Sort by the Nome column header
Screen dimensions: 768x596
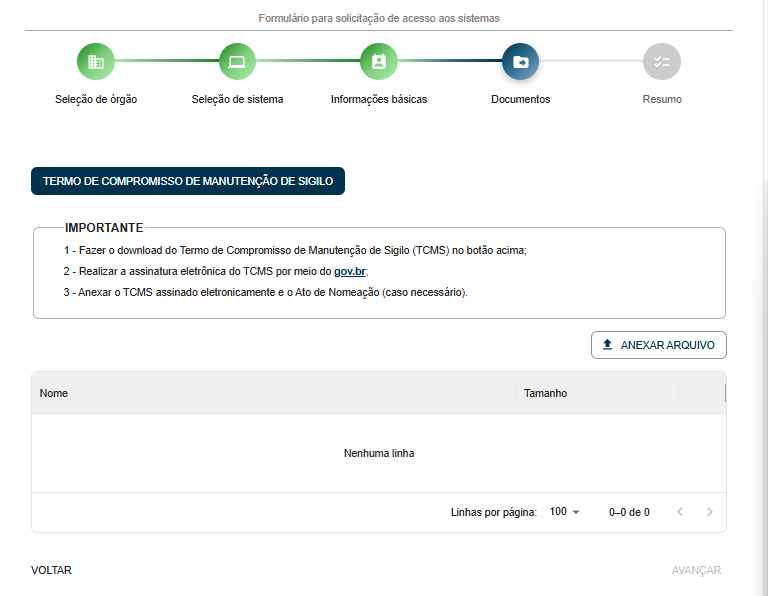pyautogui.click(x=54, y=393)
